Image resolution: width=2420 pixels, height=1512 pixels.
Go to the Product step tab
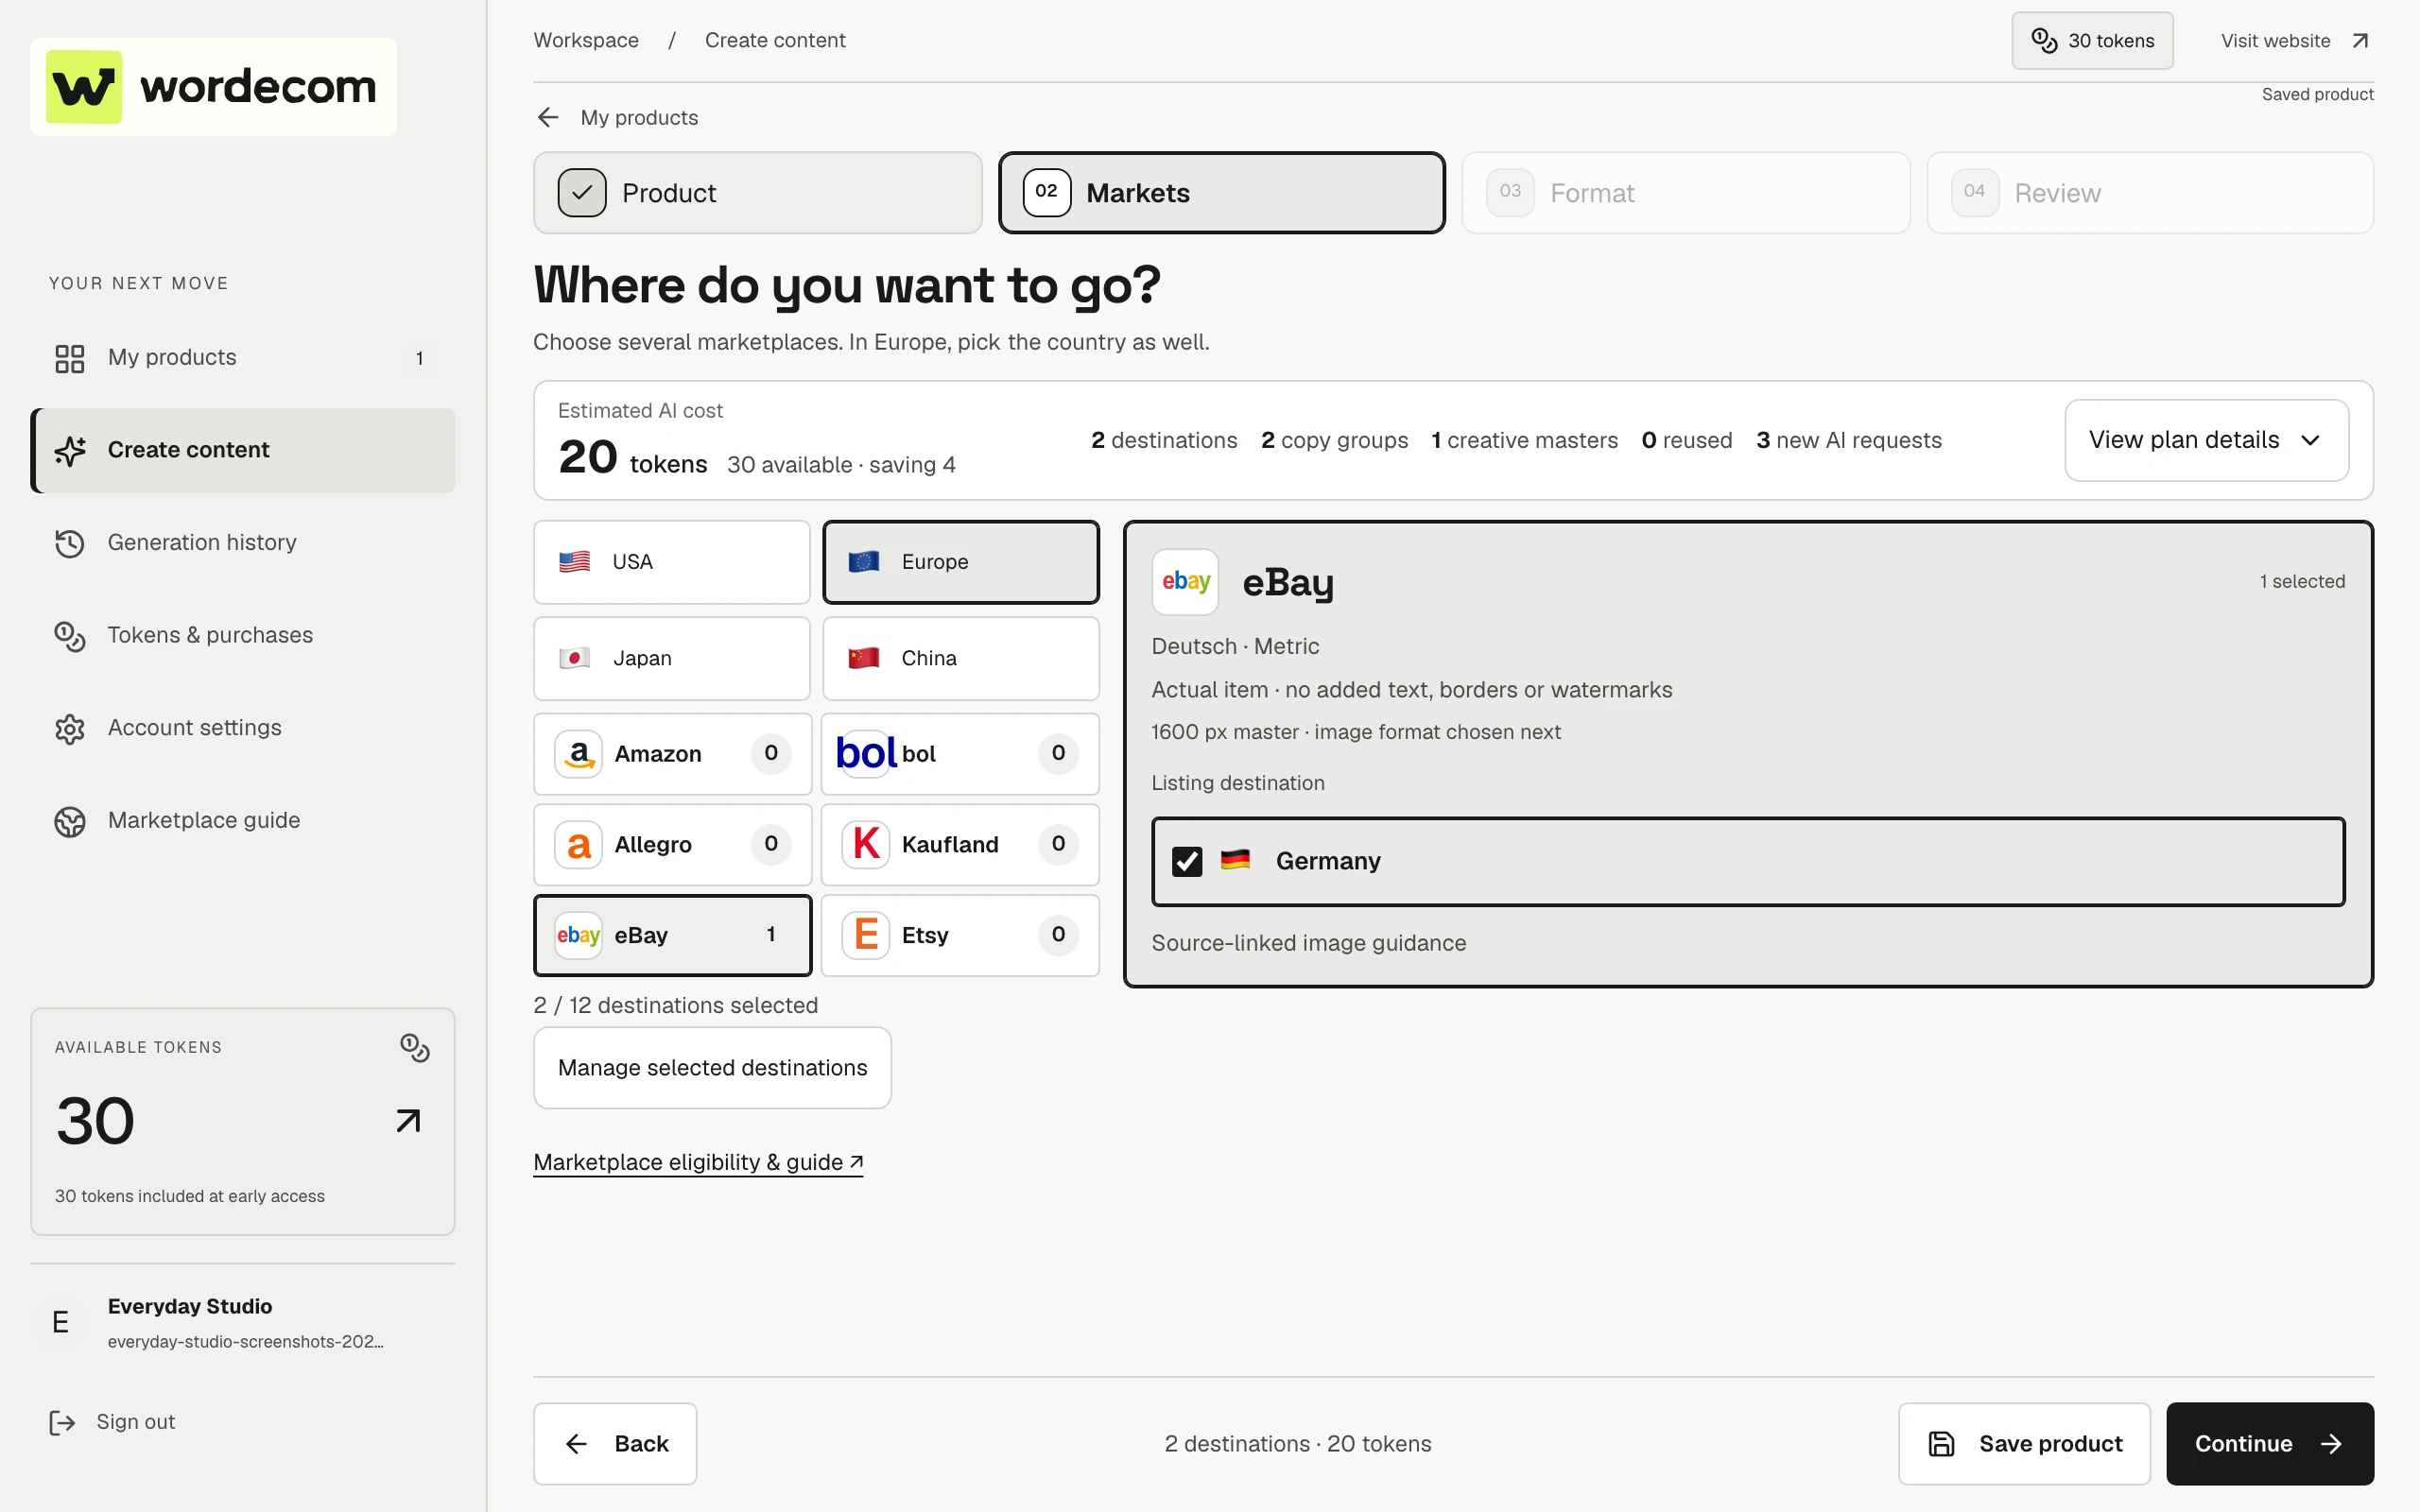tap(757, 193)
